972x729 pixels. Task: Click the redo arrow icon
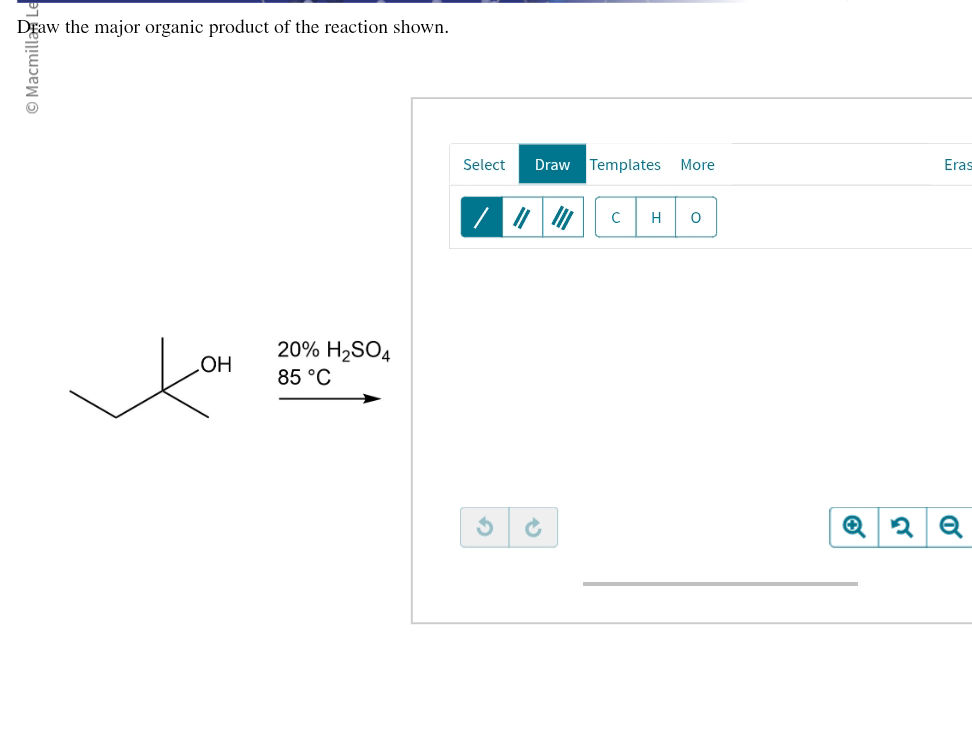(x=533, y=527)
